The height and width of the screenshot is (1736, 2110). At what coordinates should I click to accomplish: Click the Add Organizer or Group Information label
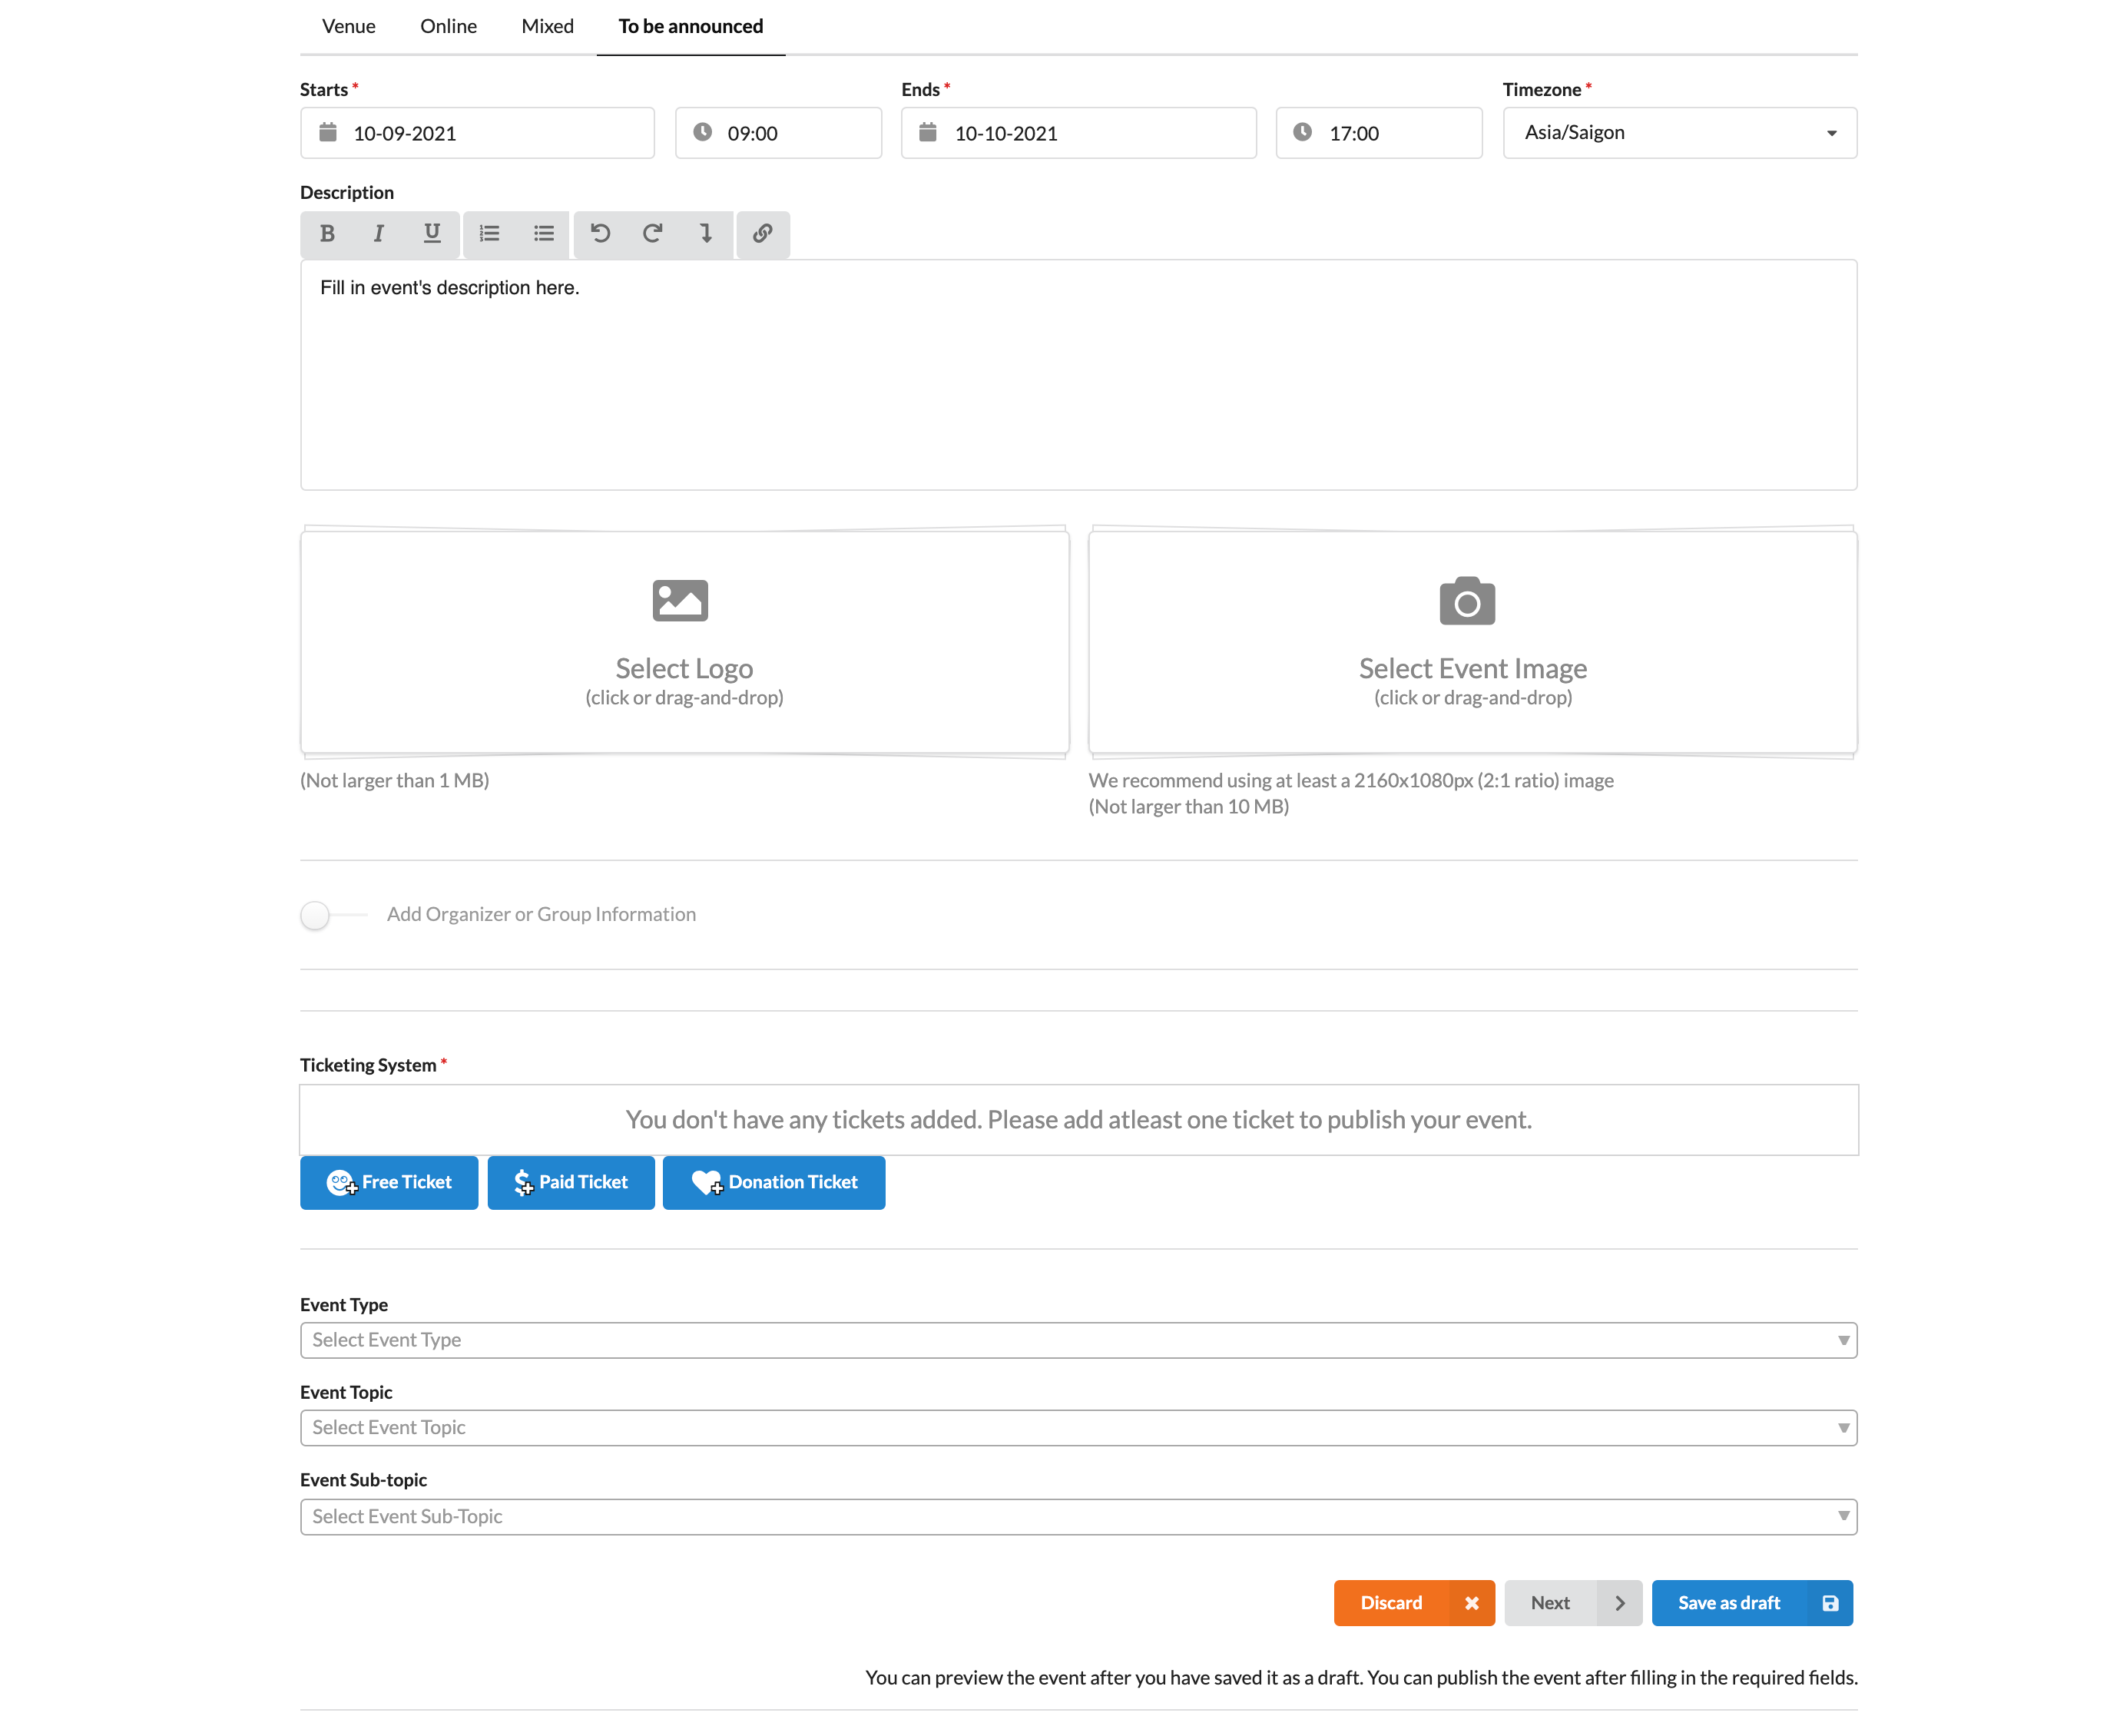541,915
